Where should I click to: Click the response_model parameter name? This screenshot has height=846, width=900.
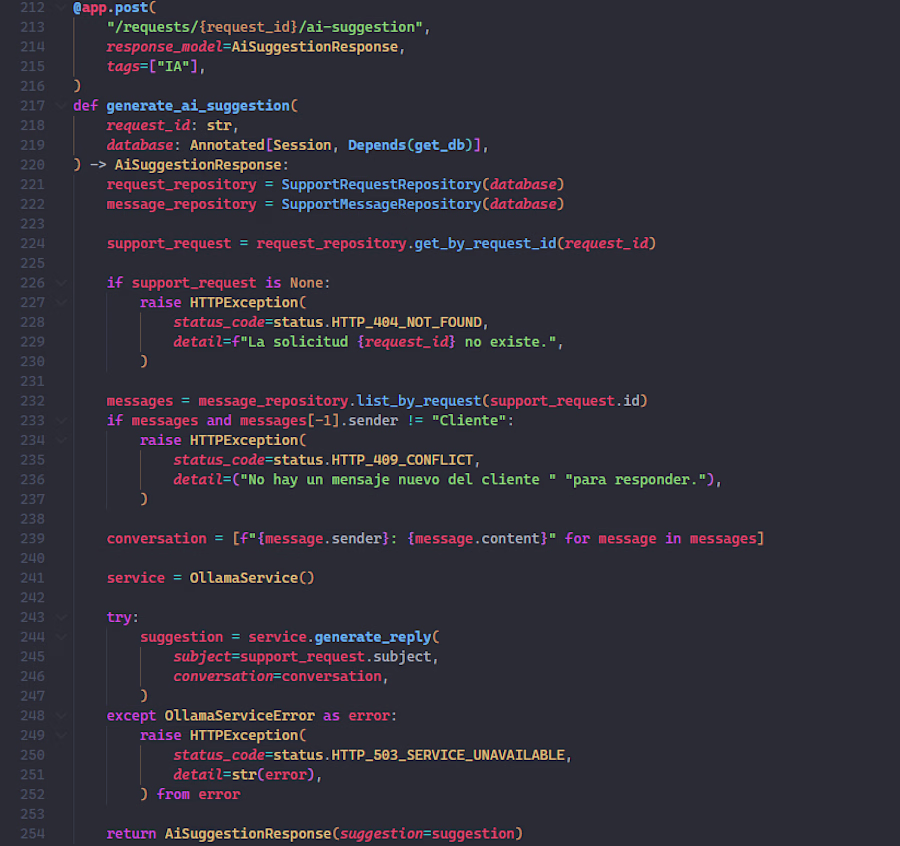click(164, 47)
